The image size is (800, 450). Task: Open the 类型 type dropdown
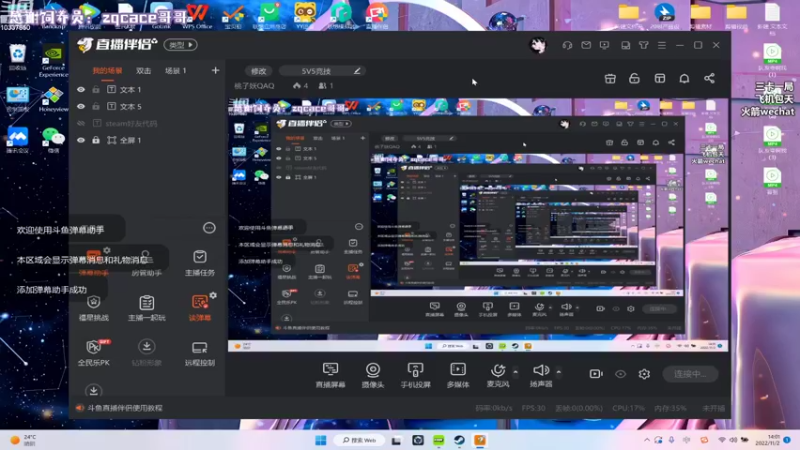[181, 45]
